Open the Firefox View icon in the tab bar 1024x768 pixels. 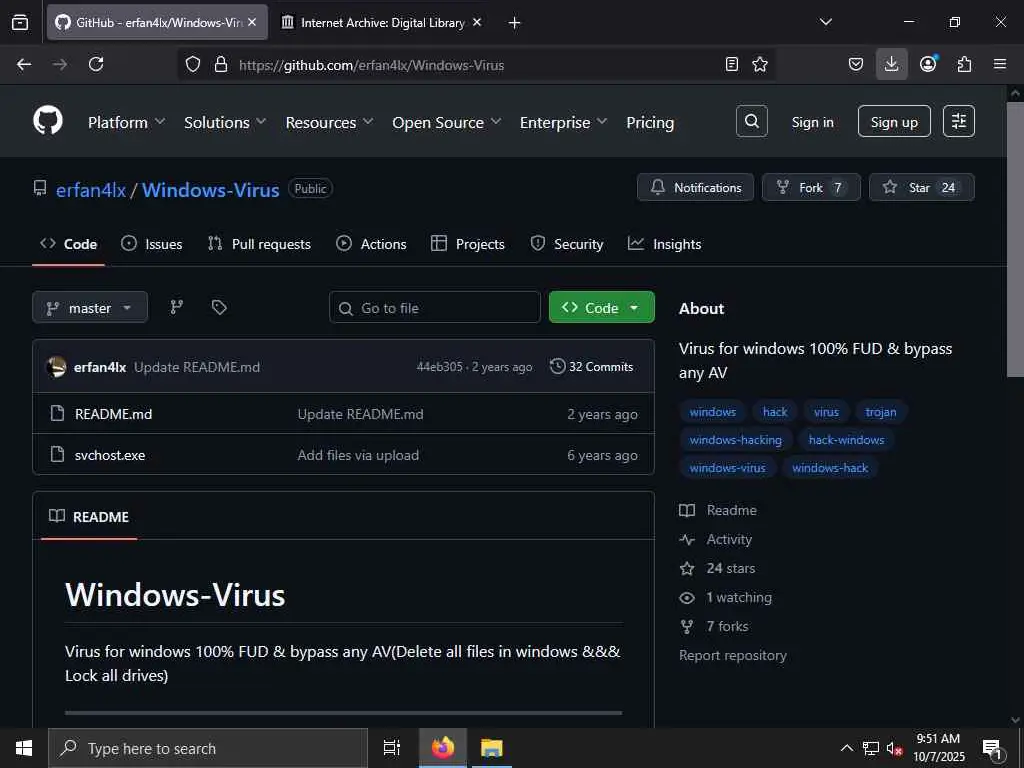click(x=20, y=23)
